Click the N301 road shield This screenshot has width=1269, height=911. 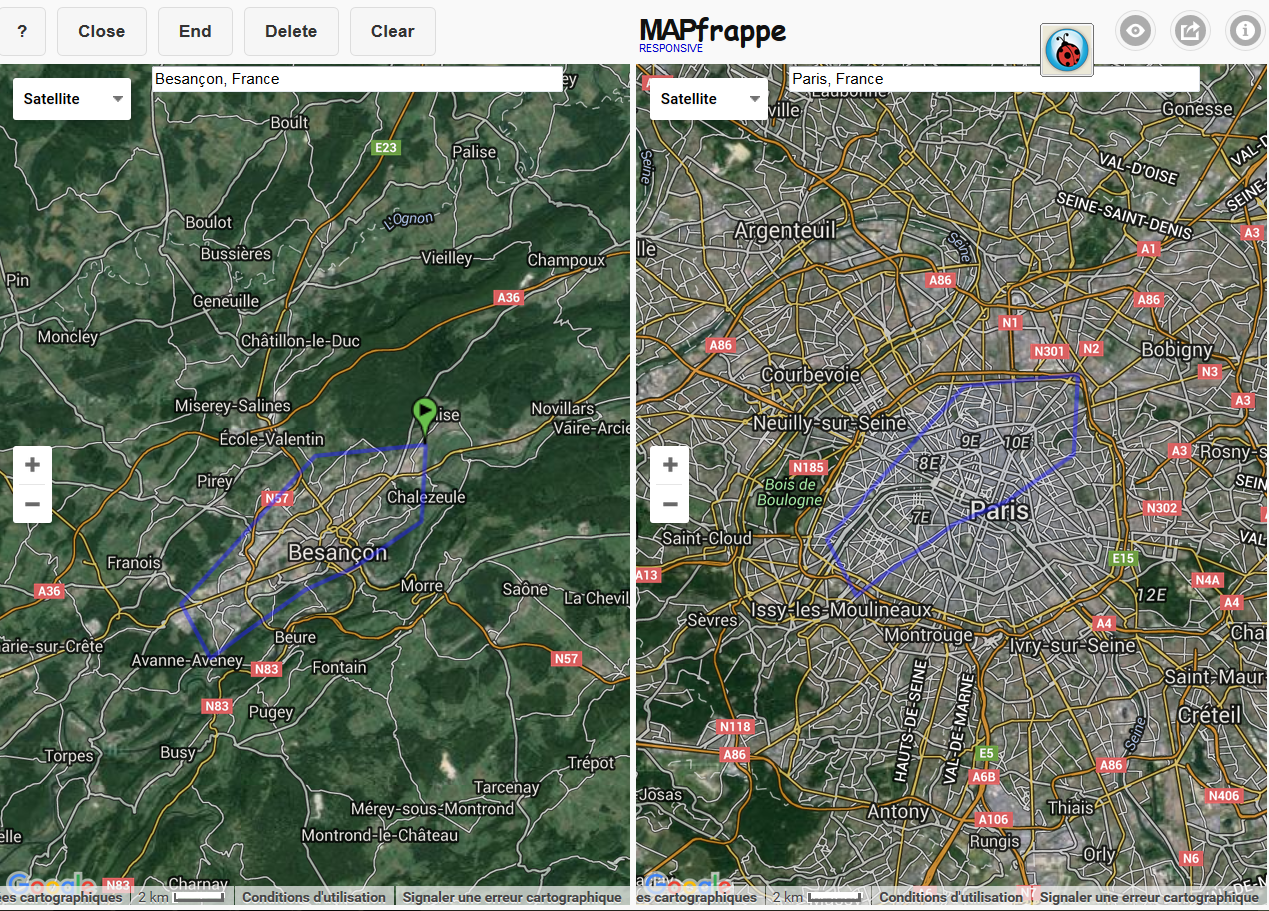pyautogui.click(x=1051, y=351)
